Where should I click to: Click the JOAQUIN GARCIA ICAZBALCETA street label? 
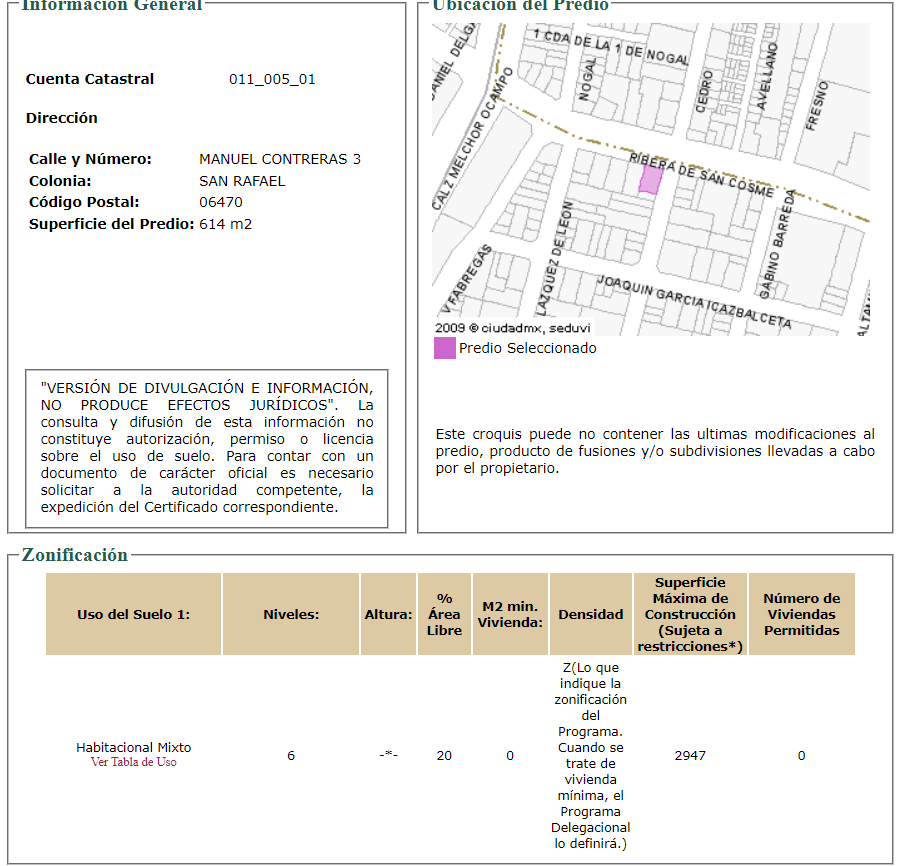pyautogui.click(x=694, y=301)
